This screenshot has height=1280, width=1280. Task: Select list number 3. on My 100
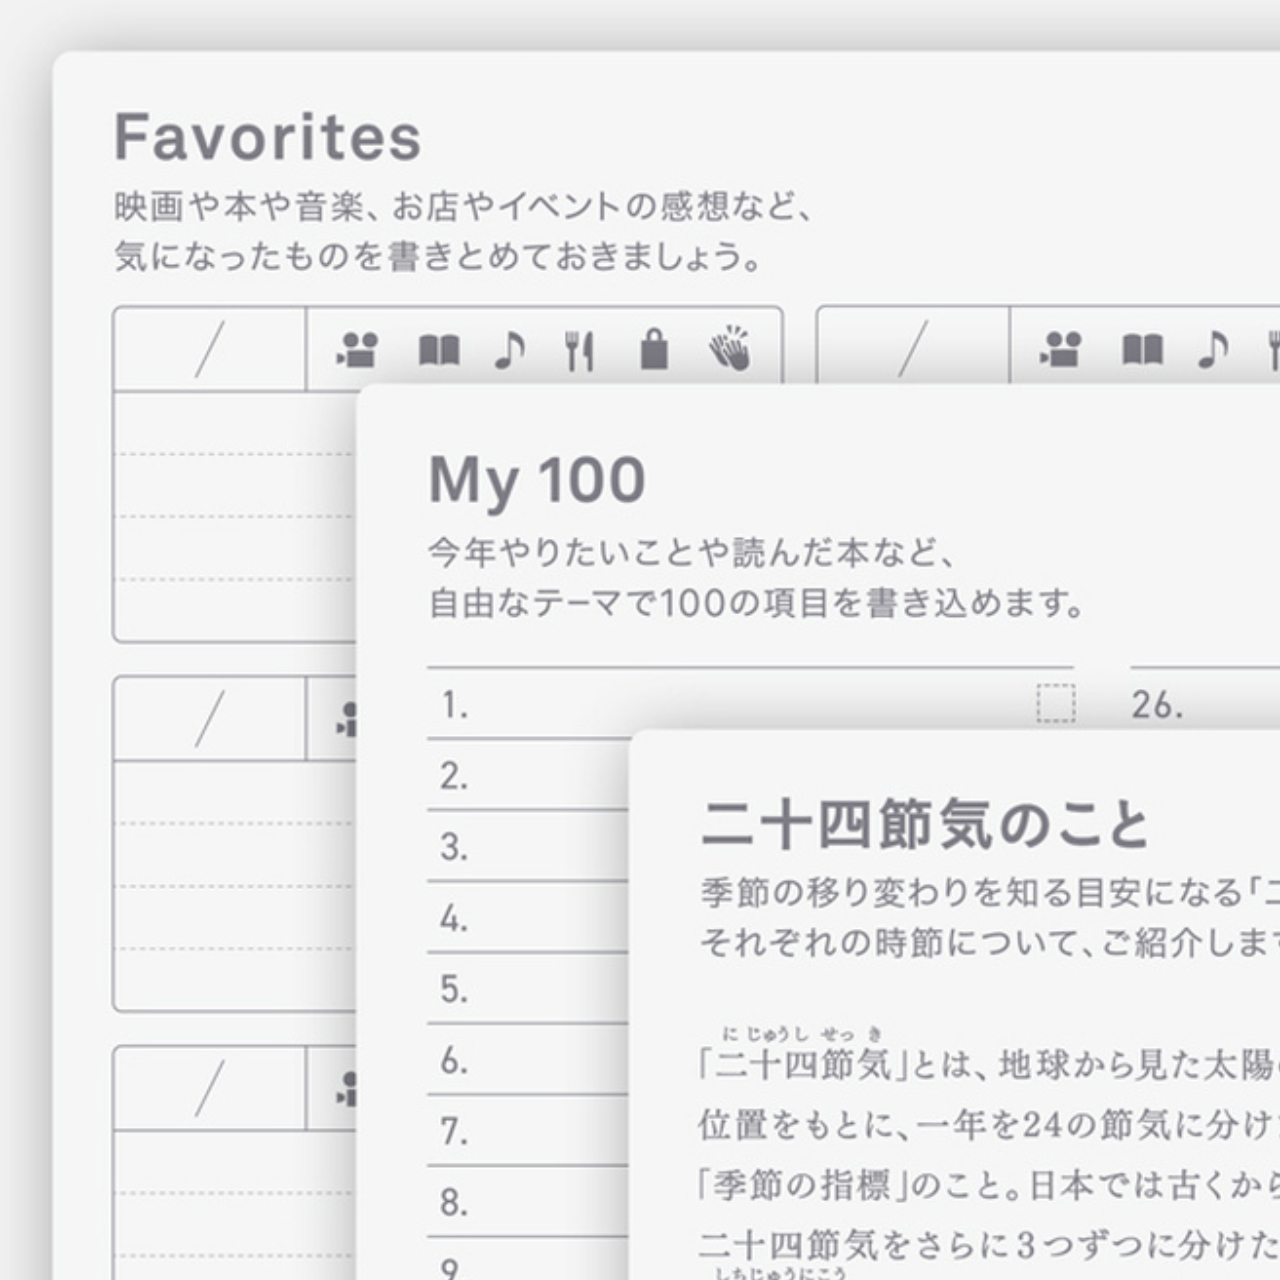pos(455,847)
